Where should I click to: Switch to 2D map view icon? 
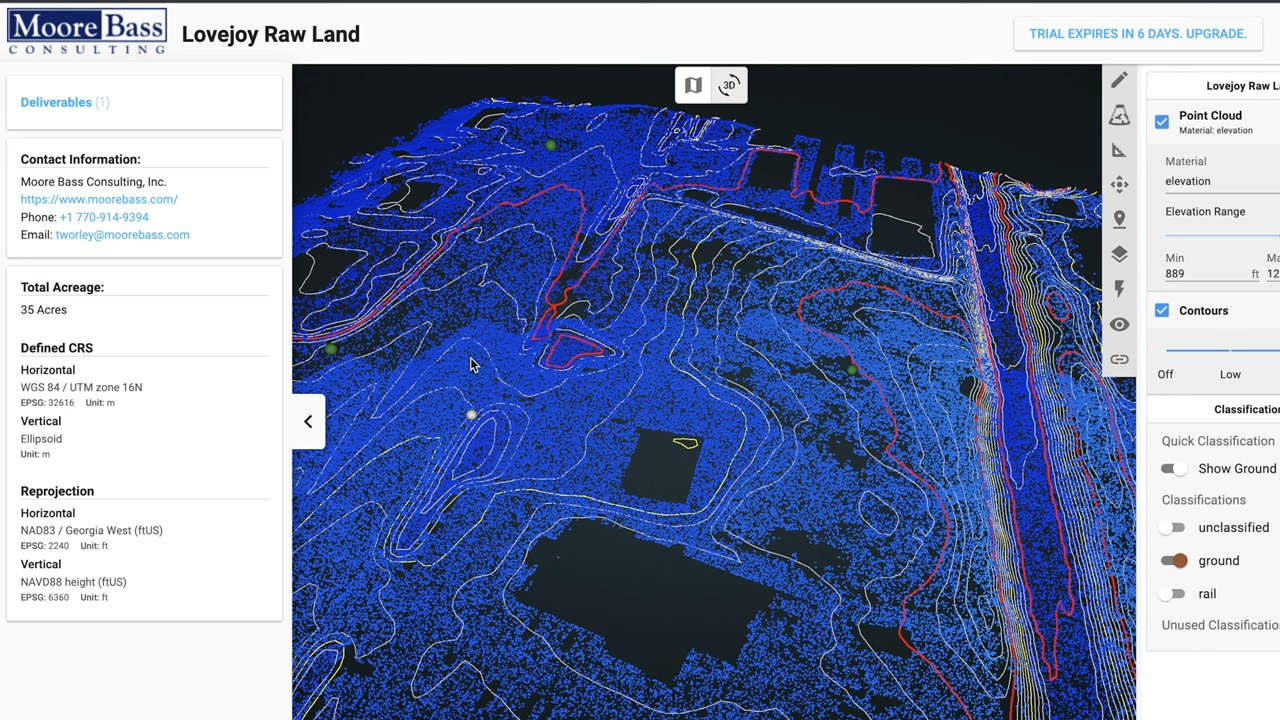click(693, 85)
